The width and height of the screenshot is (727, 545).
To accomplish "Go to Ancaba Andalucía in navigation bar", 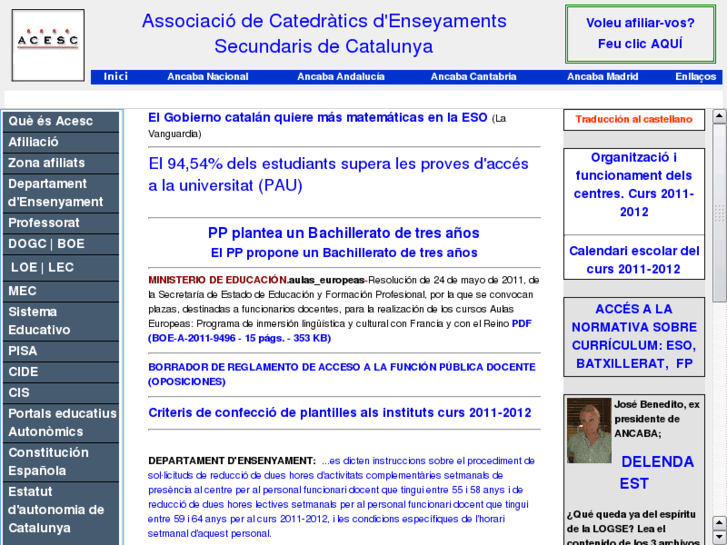I will (341, 77).
